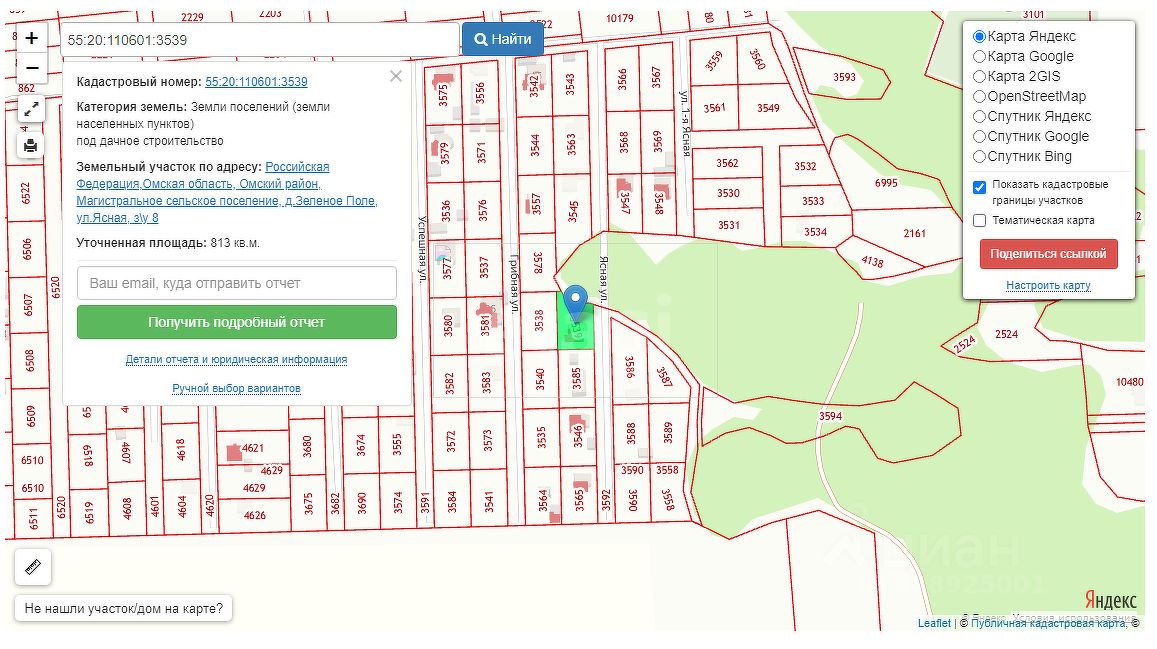Select parcel 4621 on map

252,448
